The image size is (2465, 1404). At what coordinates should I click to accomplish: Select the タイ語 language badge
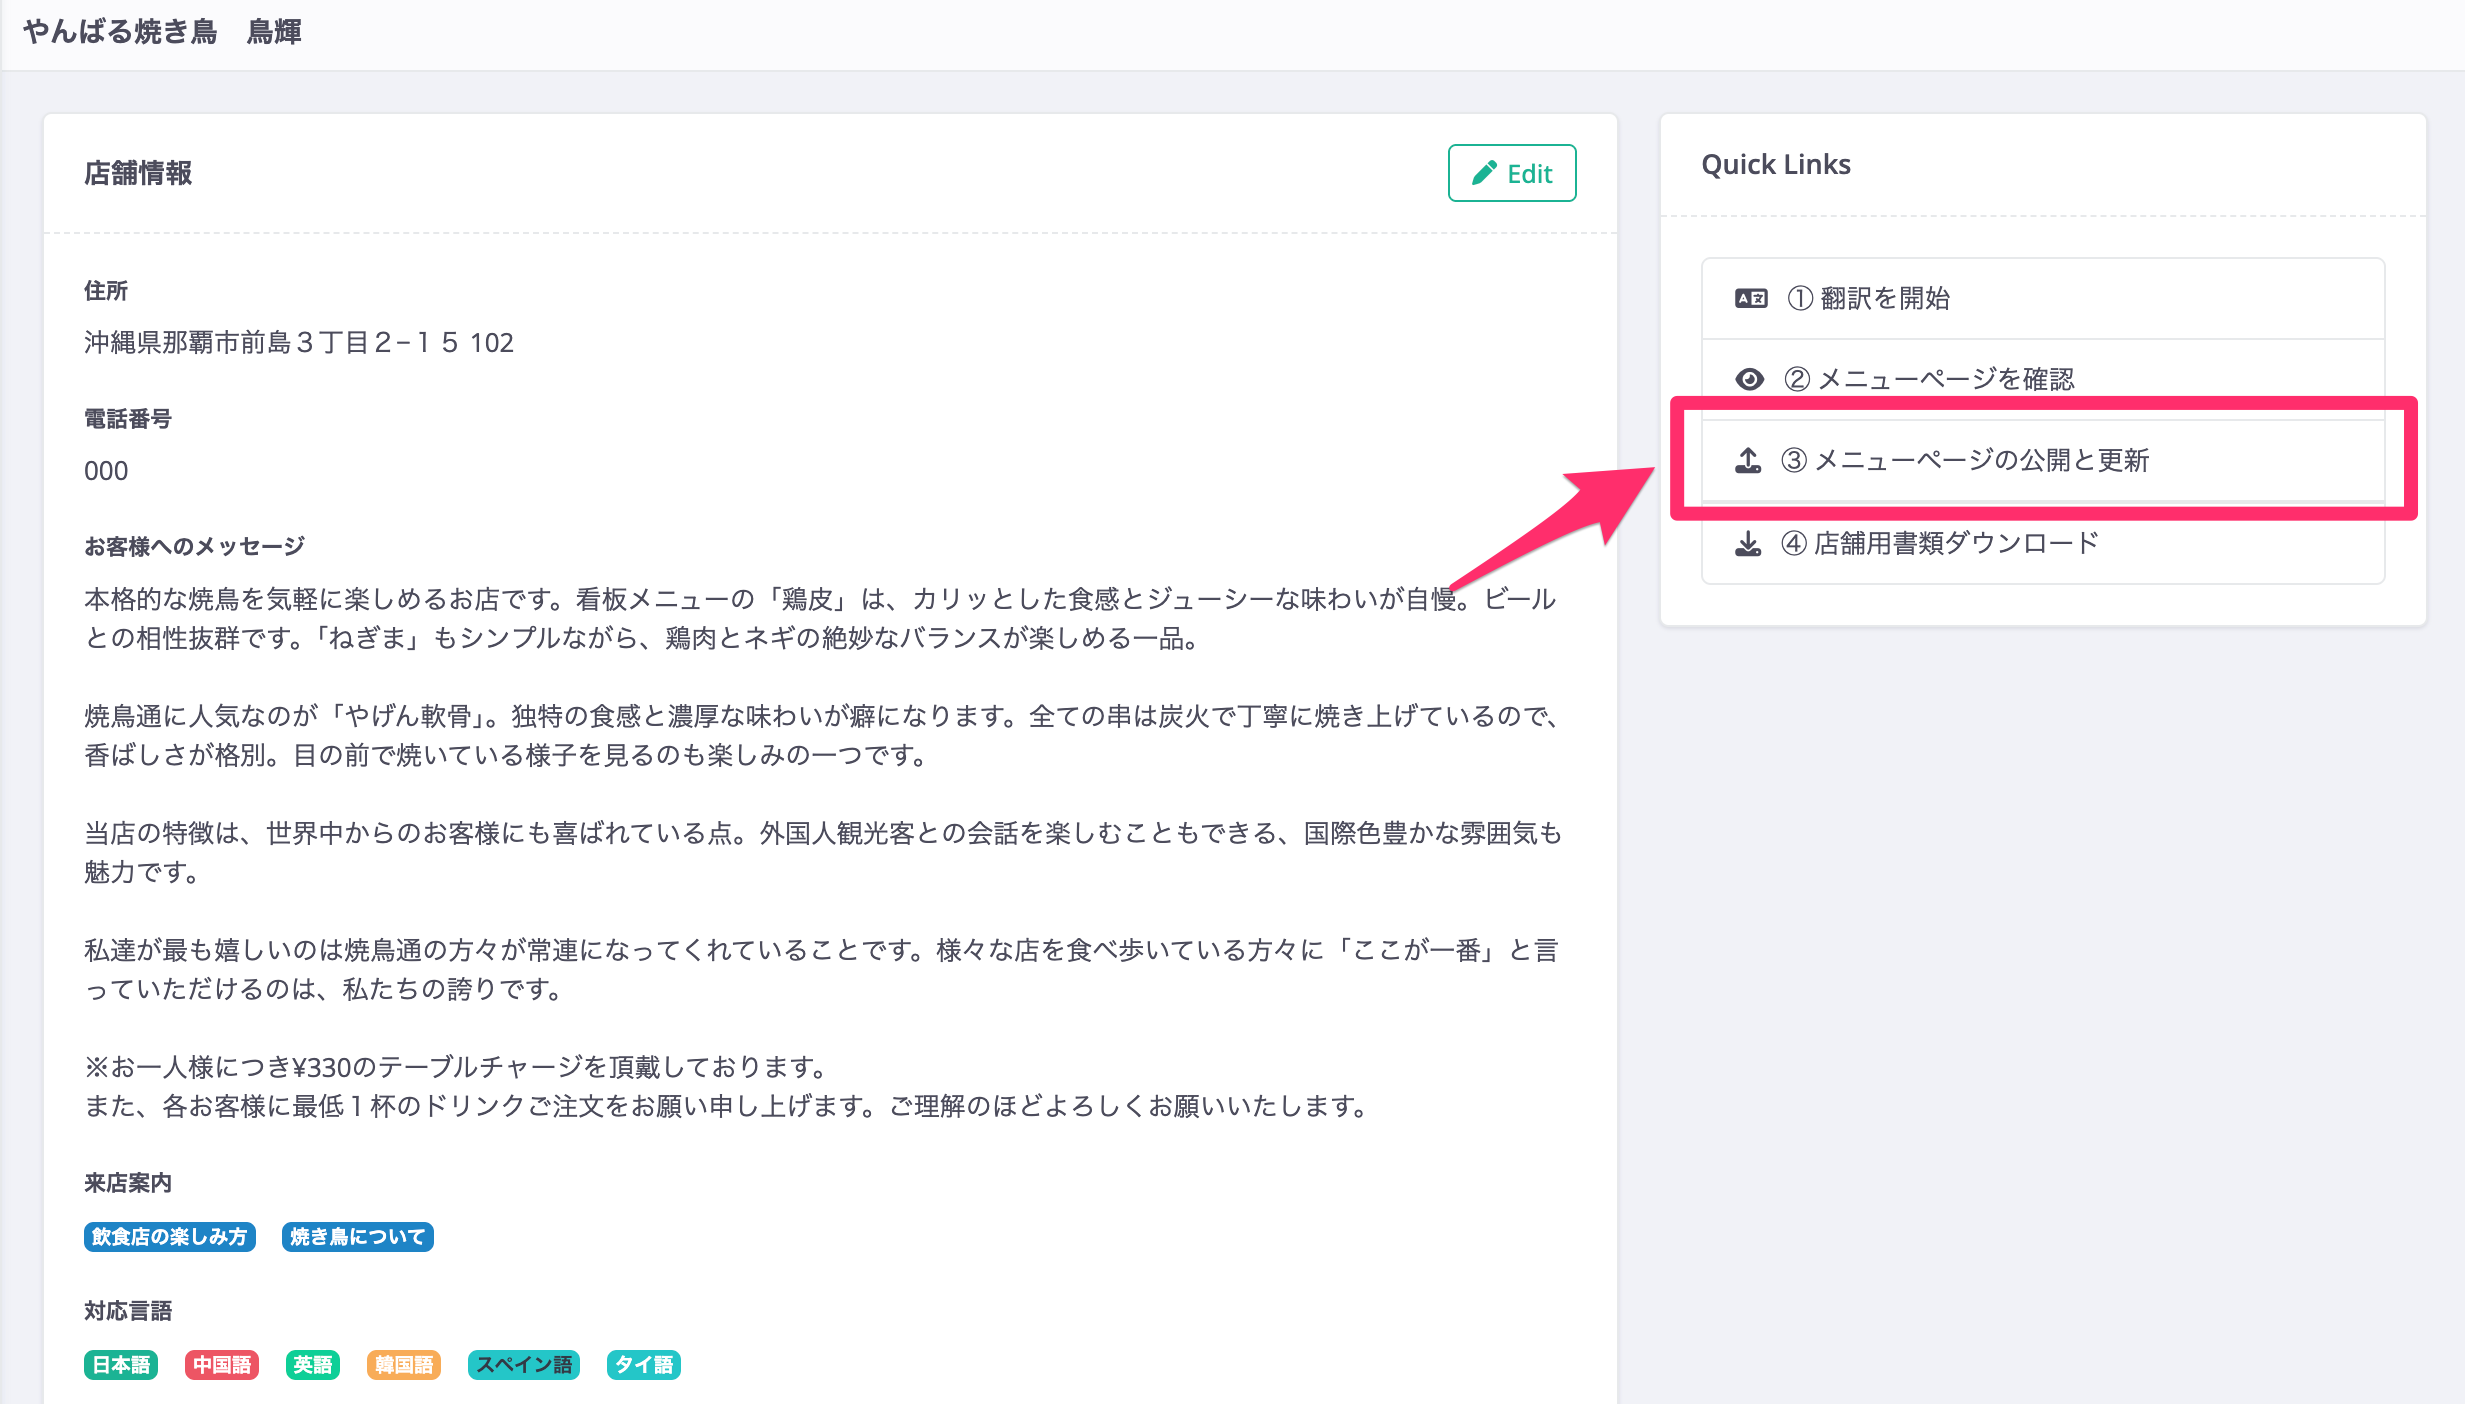click(x=644, y=1365)
